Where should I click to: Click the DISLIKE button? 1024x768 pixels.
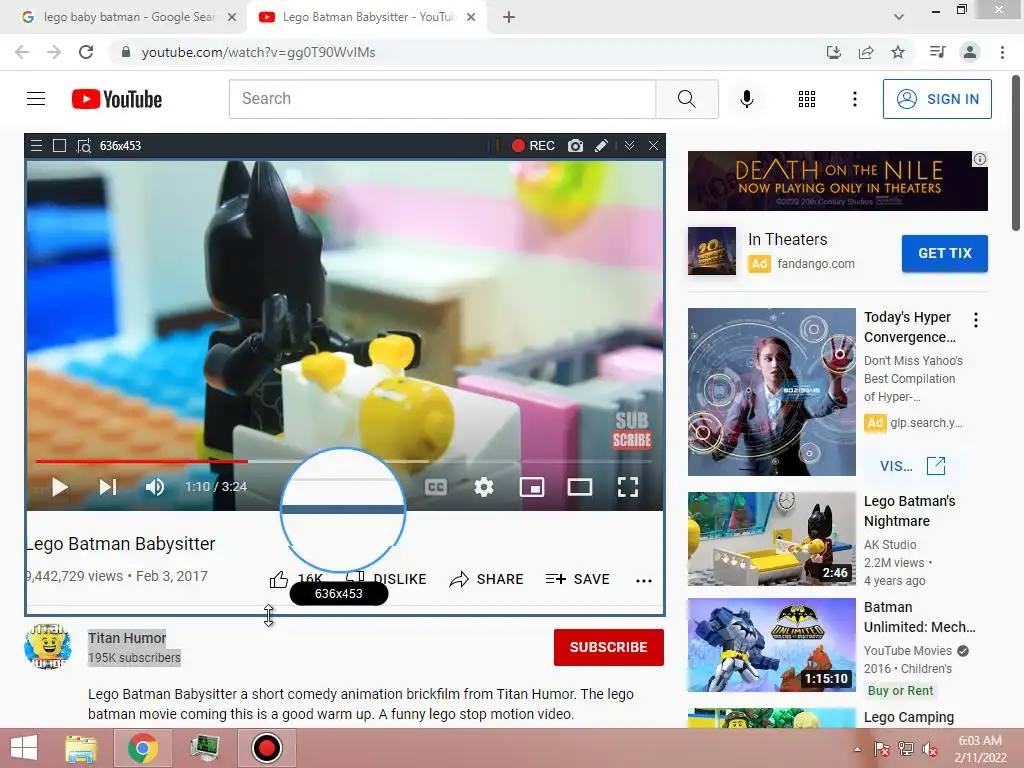[400, 579]
